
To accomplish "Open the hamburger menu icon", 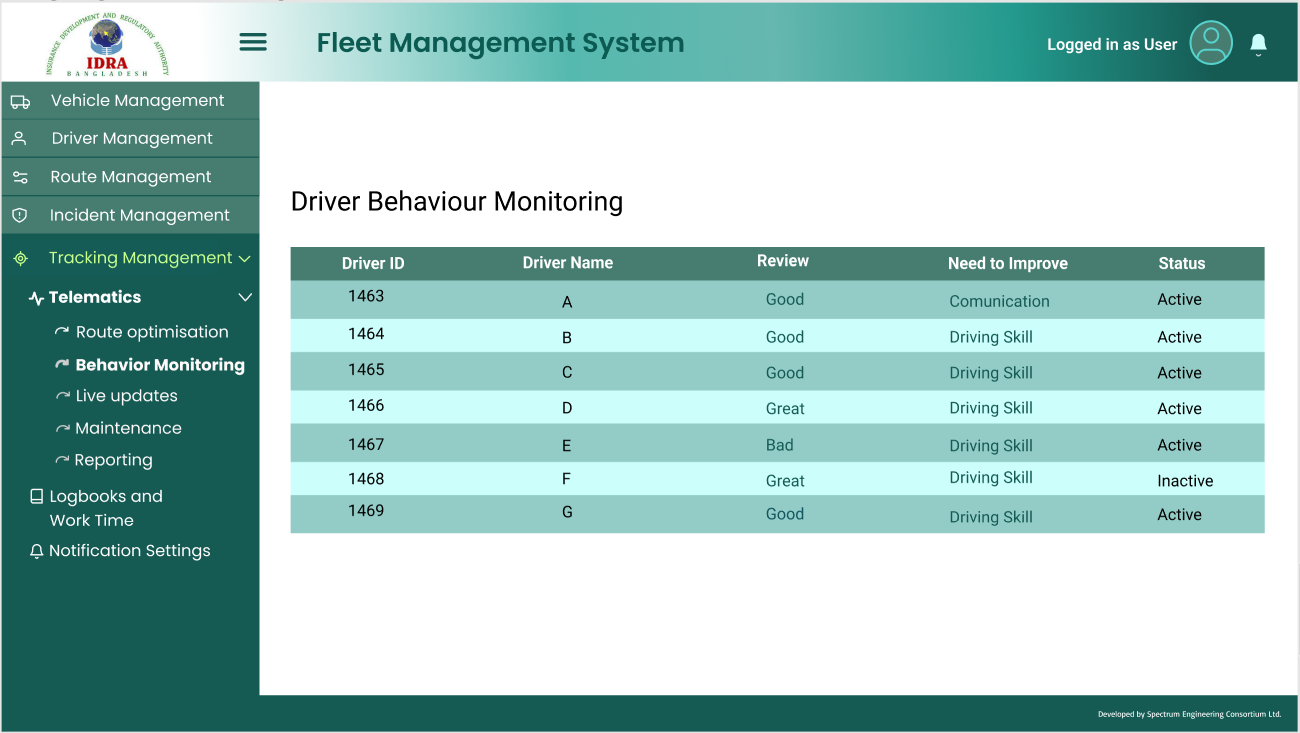I will 253,42.
